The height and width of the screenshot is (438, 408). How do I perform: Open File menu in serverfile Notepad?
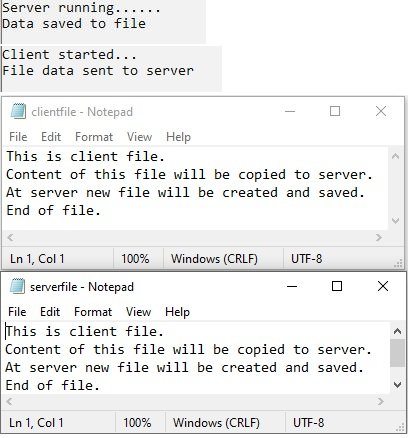[x=17, y=312]
